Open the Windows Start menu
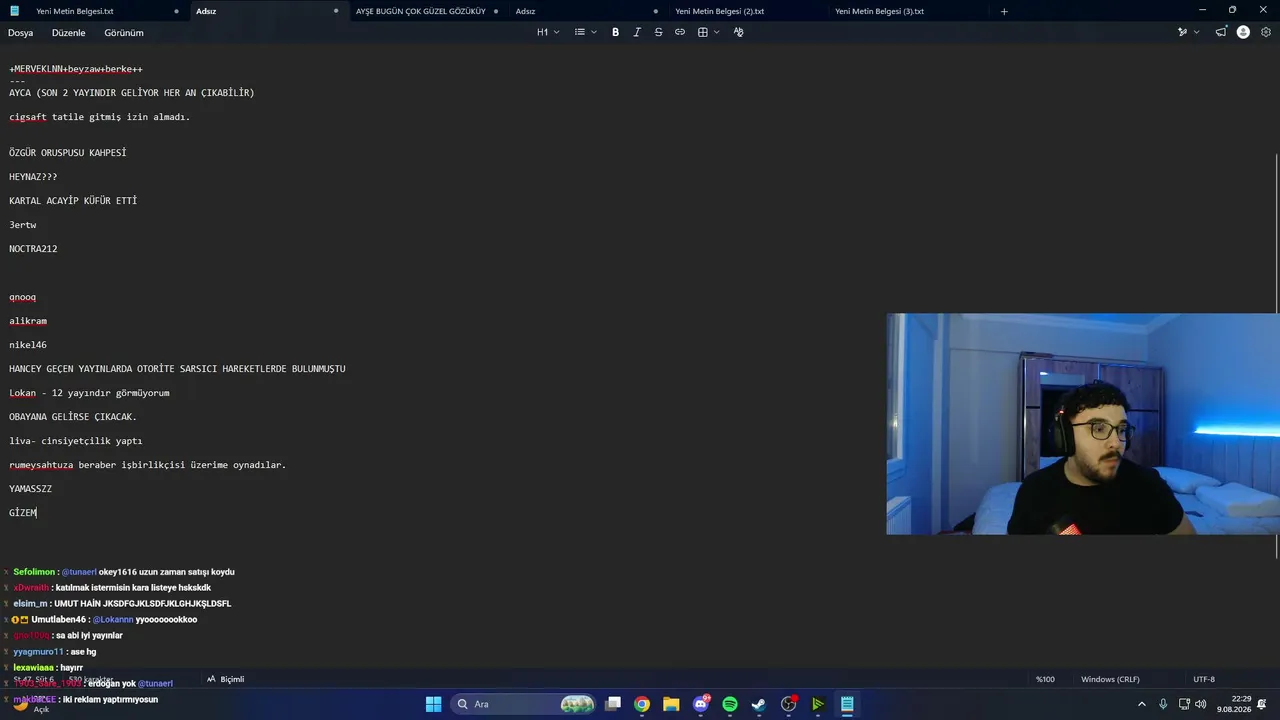This screenshot has width=1280, height=720. pyautogui.click(x=433, y=704)
